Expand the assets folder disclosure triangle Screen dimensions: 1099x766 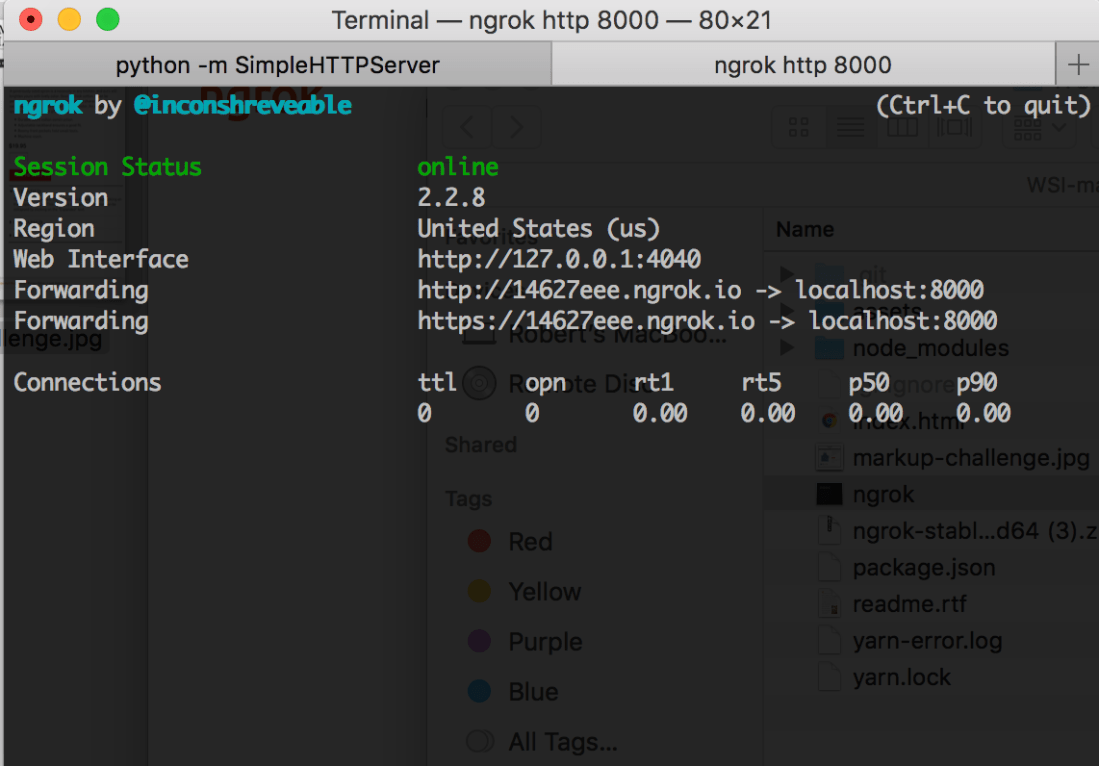tap(787, 311)
